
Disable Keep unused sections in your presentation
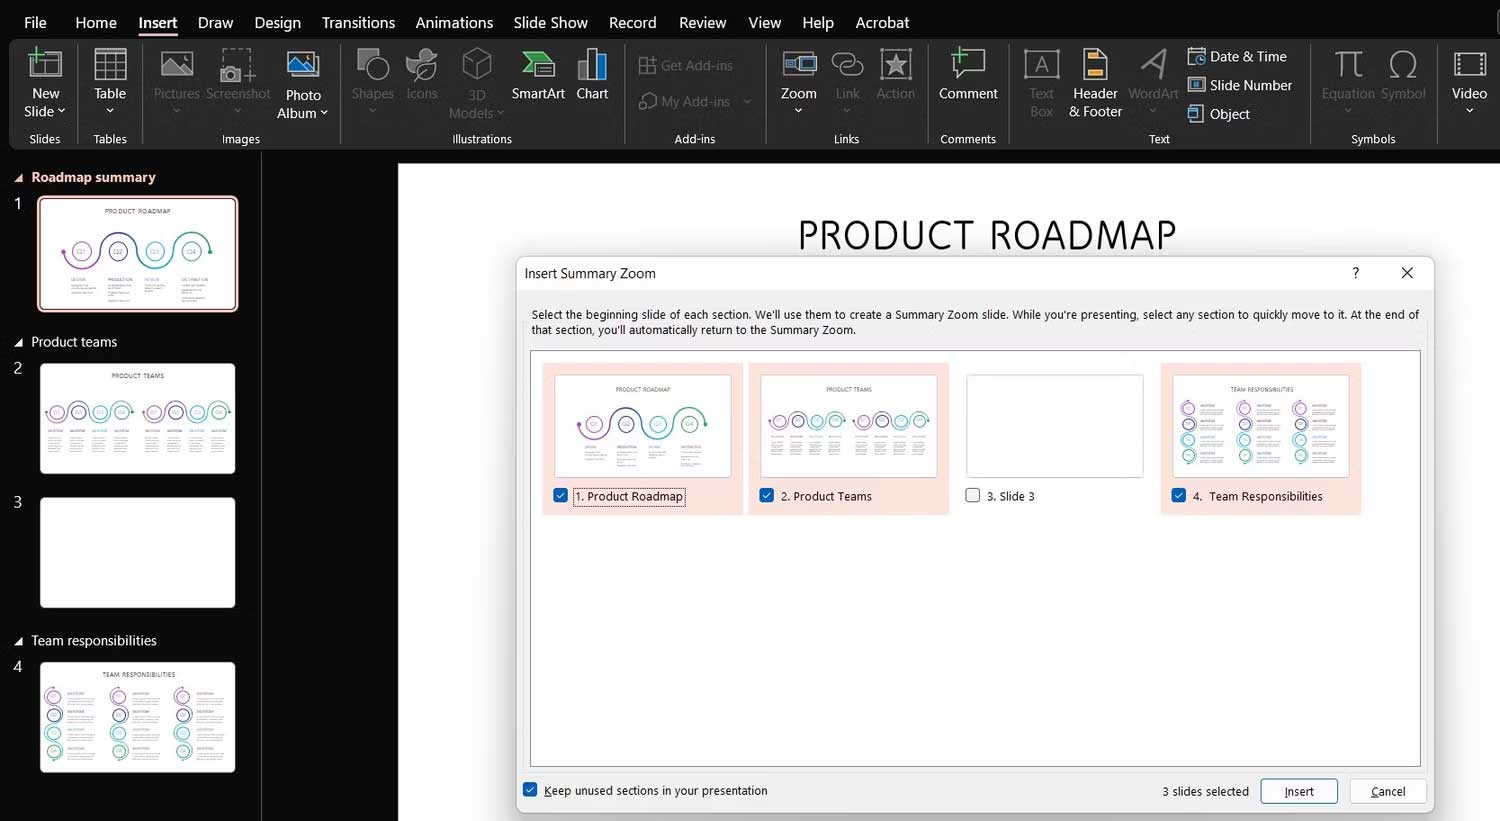[x=530, y=789]
